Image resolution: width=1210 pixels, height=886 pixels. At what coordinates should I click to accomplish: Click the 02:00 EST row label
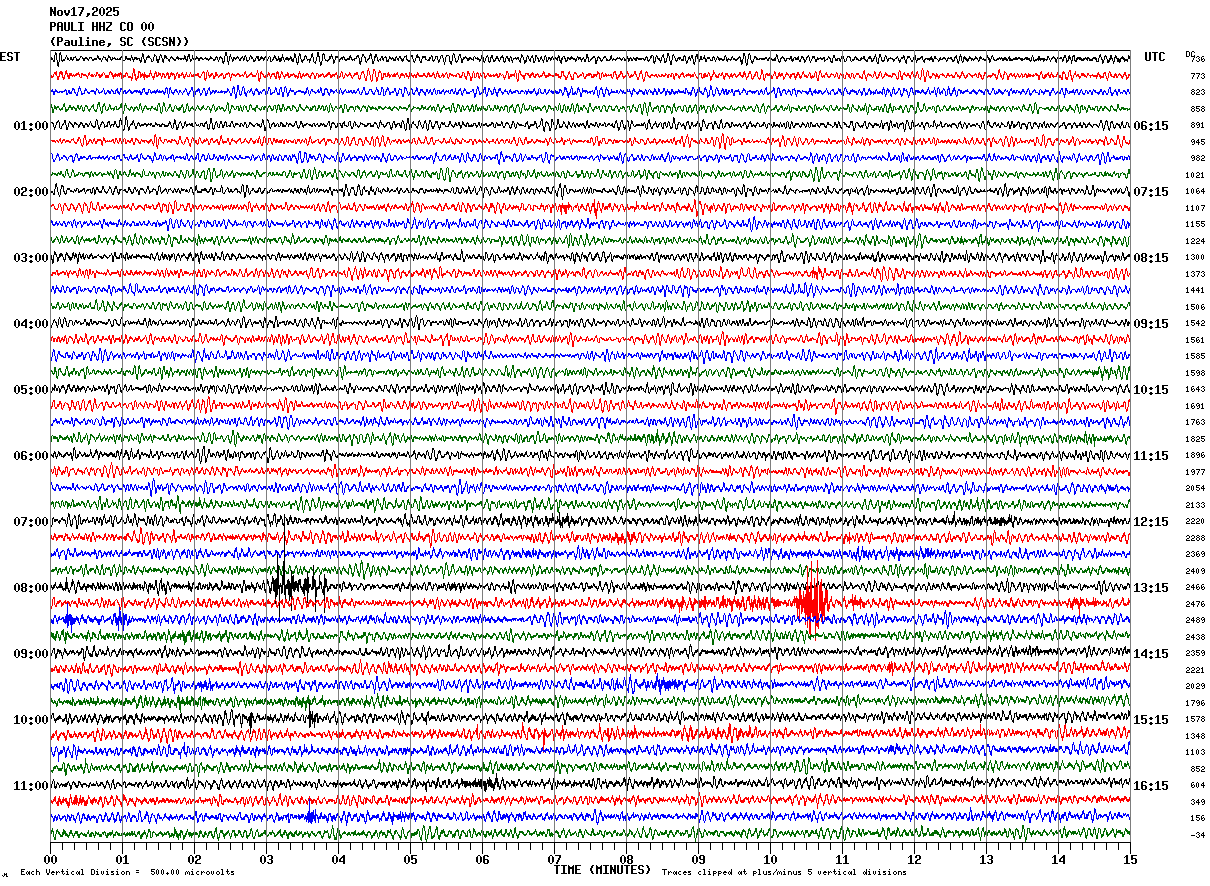30,192
